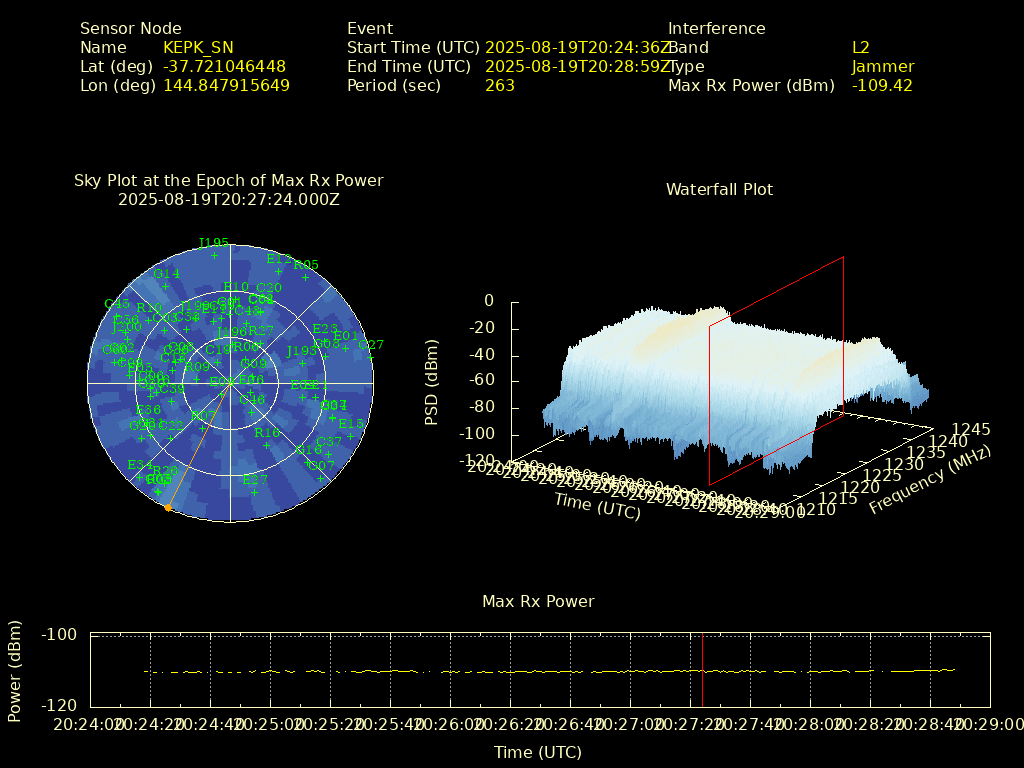This screenshot has height=768, width=1024.
Task: Click the Waterfall Plot title
Action: [719, 189]
